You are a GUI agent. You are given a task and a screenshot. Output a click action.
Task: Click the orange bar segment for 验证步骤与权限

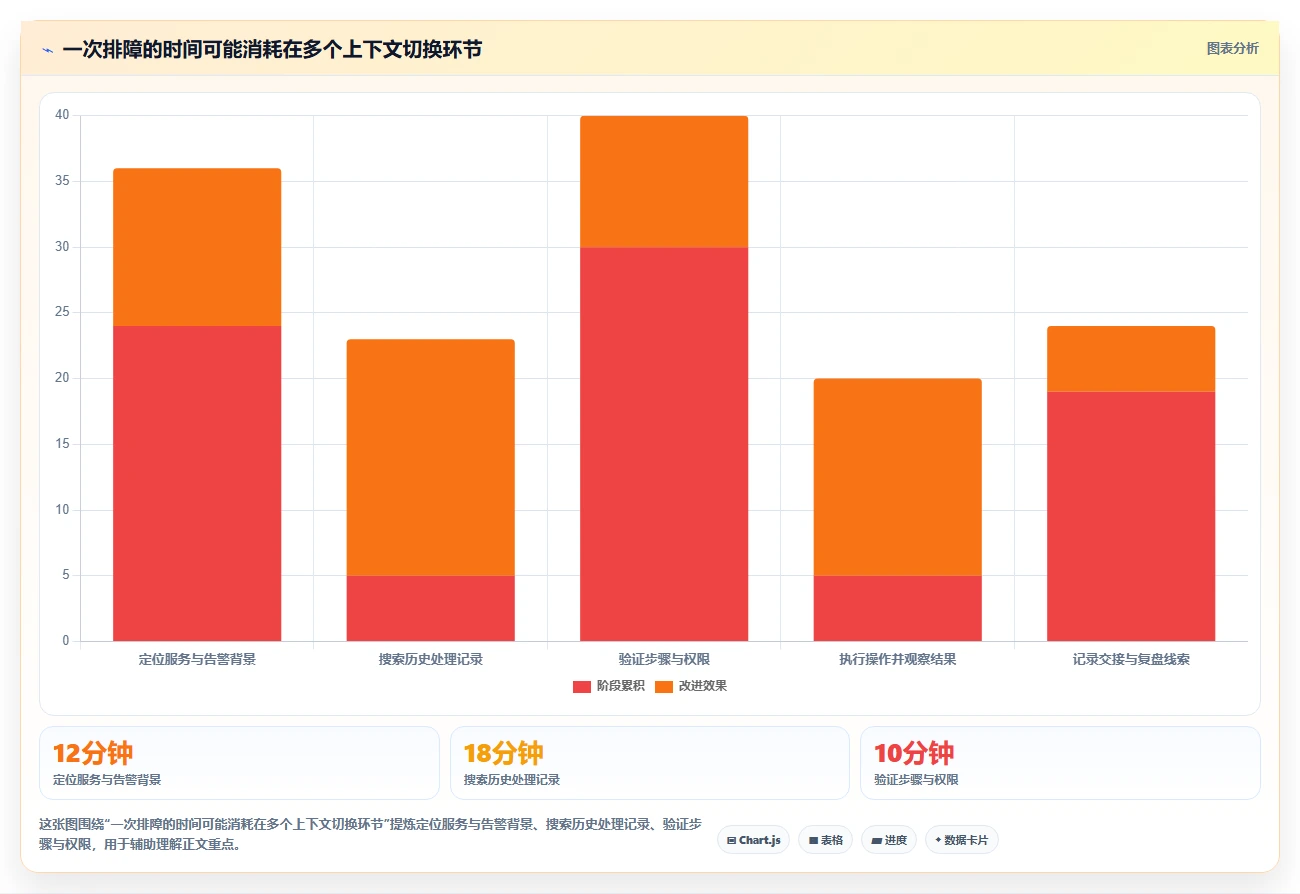click(664, 181)
